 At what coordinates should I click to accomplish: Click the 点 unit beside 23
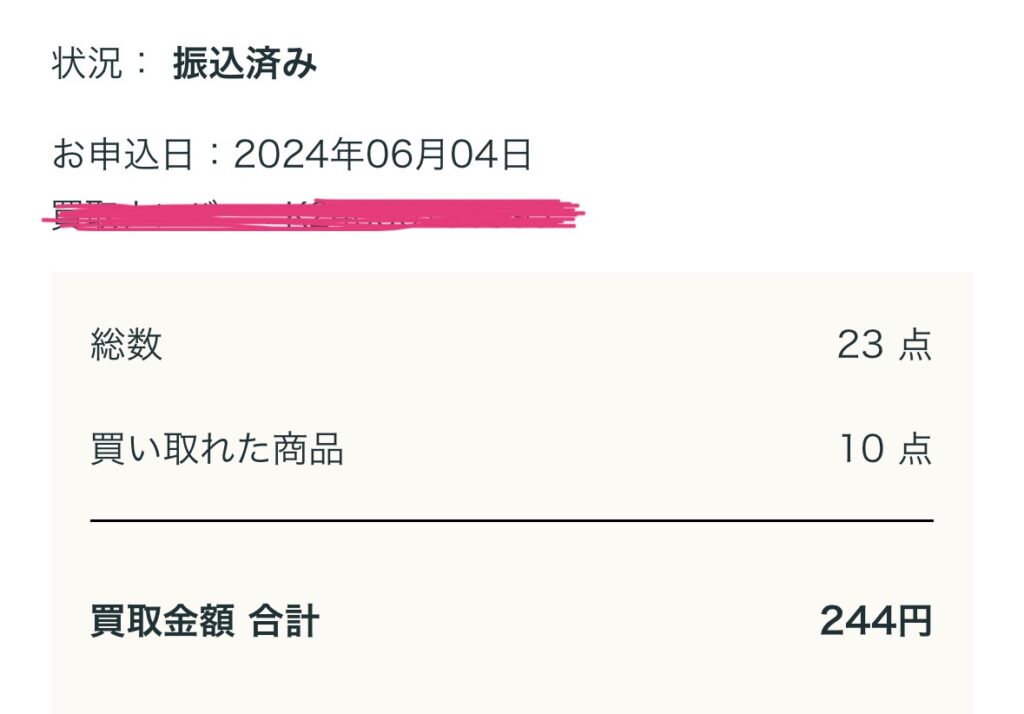click(916, 344)
